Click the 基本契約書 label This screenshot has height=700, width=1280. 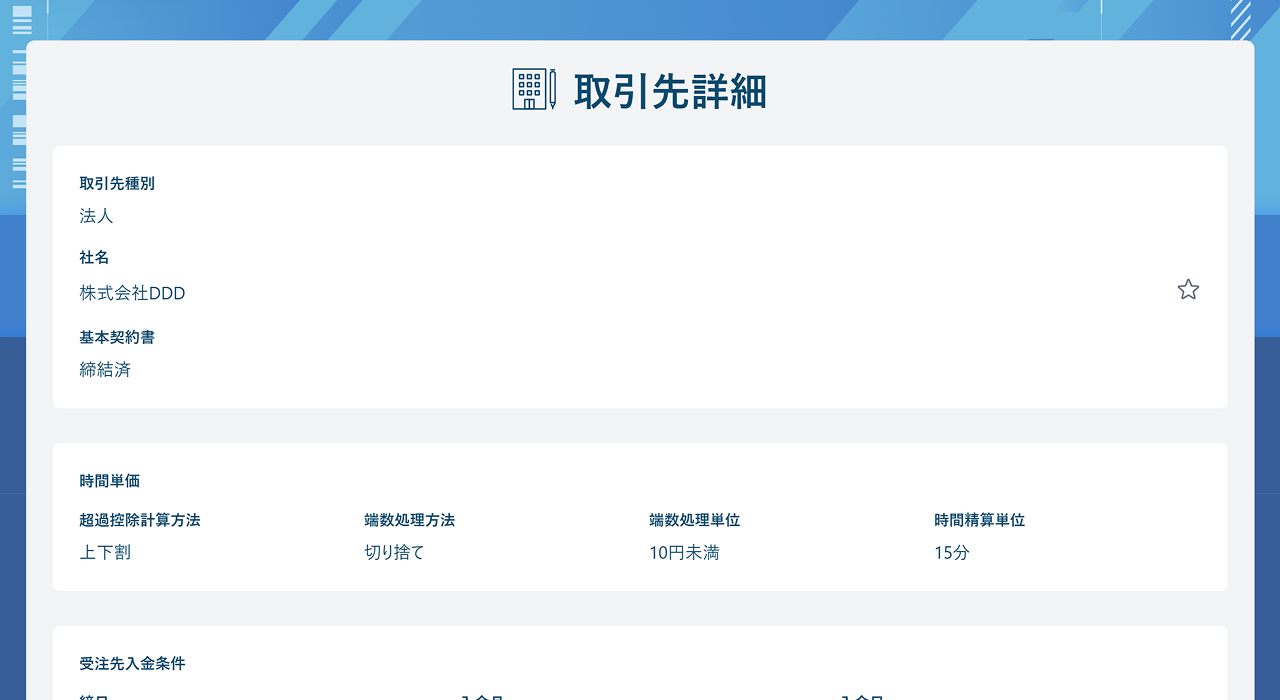[117, 338]
